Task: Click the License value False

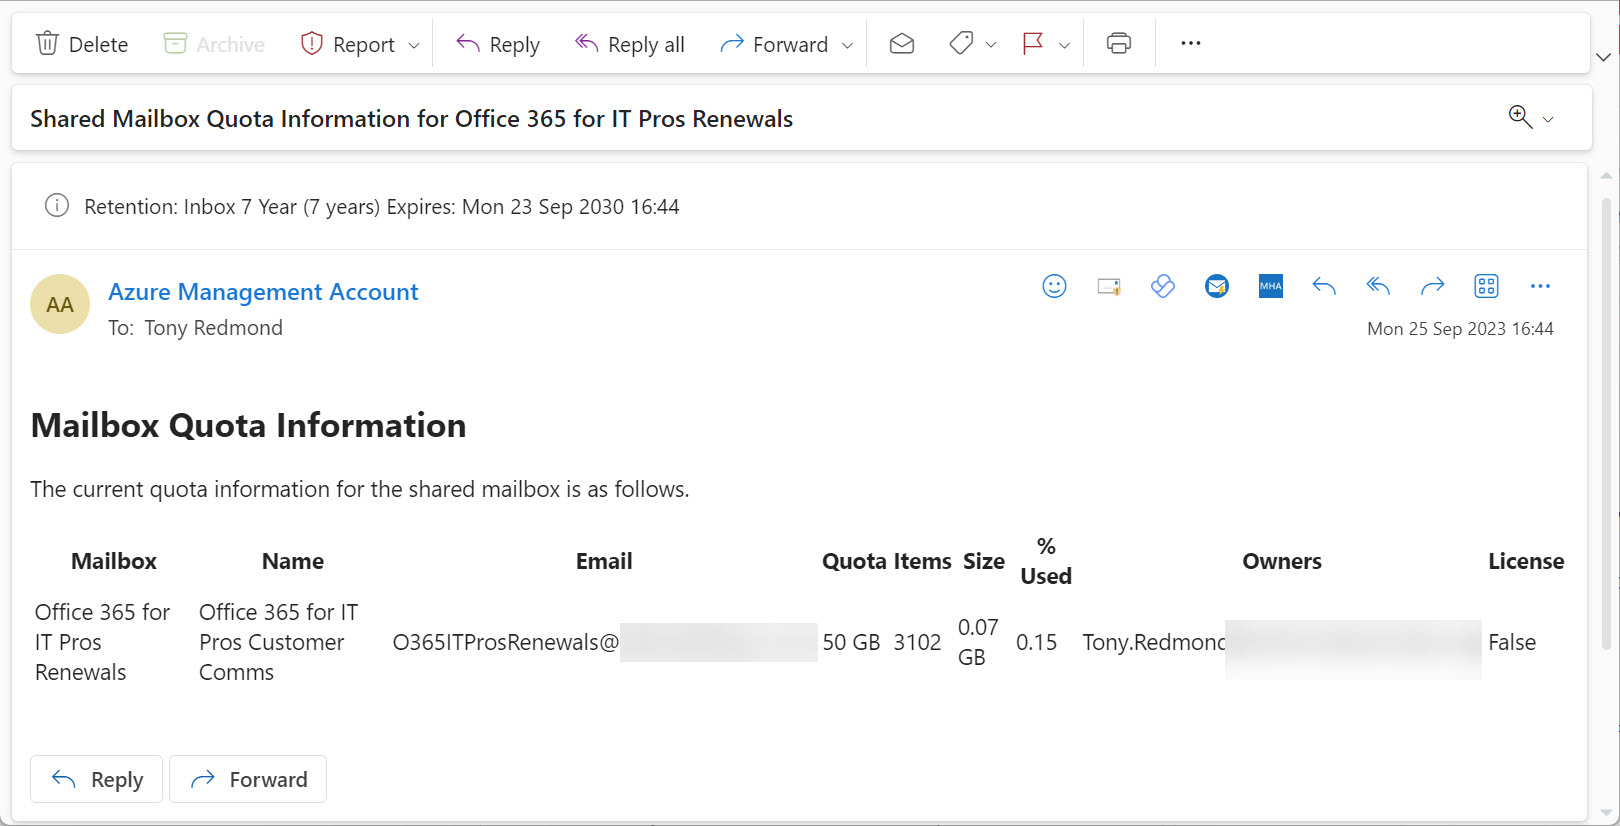Action: 1512,642
